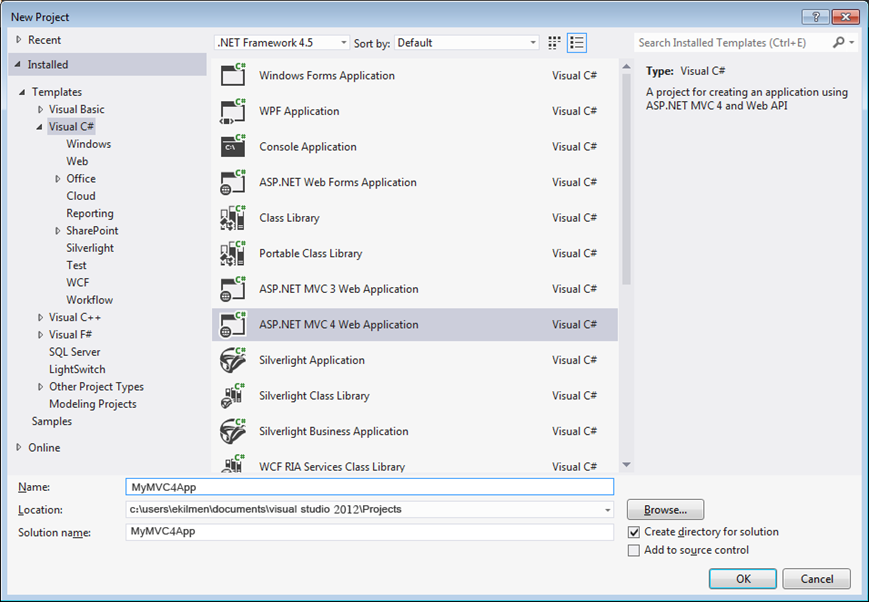Expand the Visual Basic node

pyautogui.click(x=40, y=109)
